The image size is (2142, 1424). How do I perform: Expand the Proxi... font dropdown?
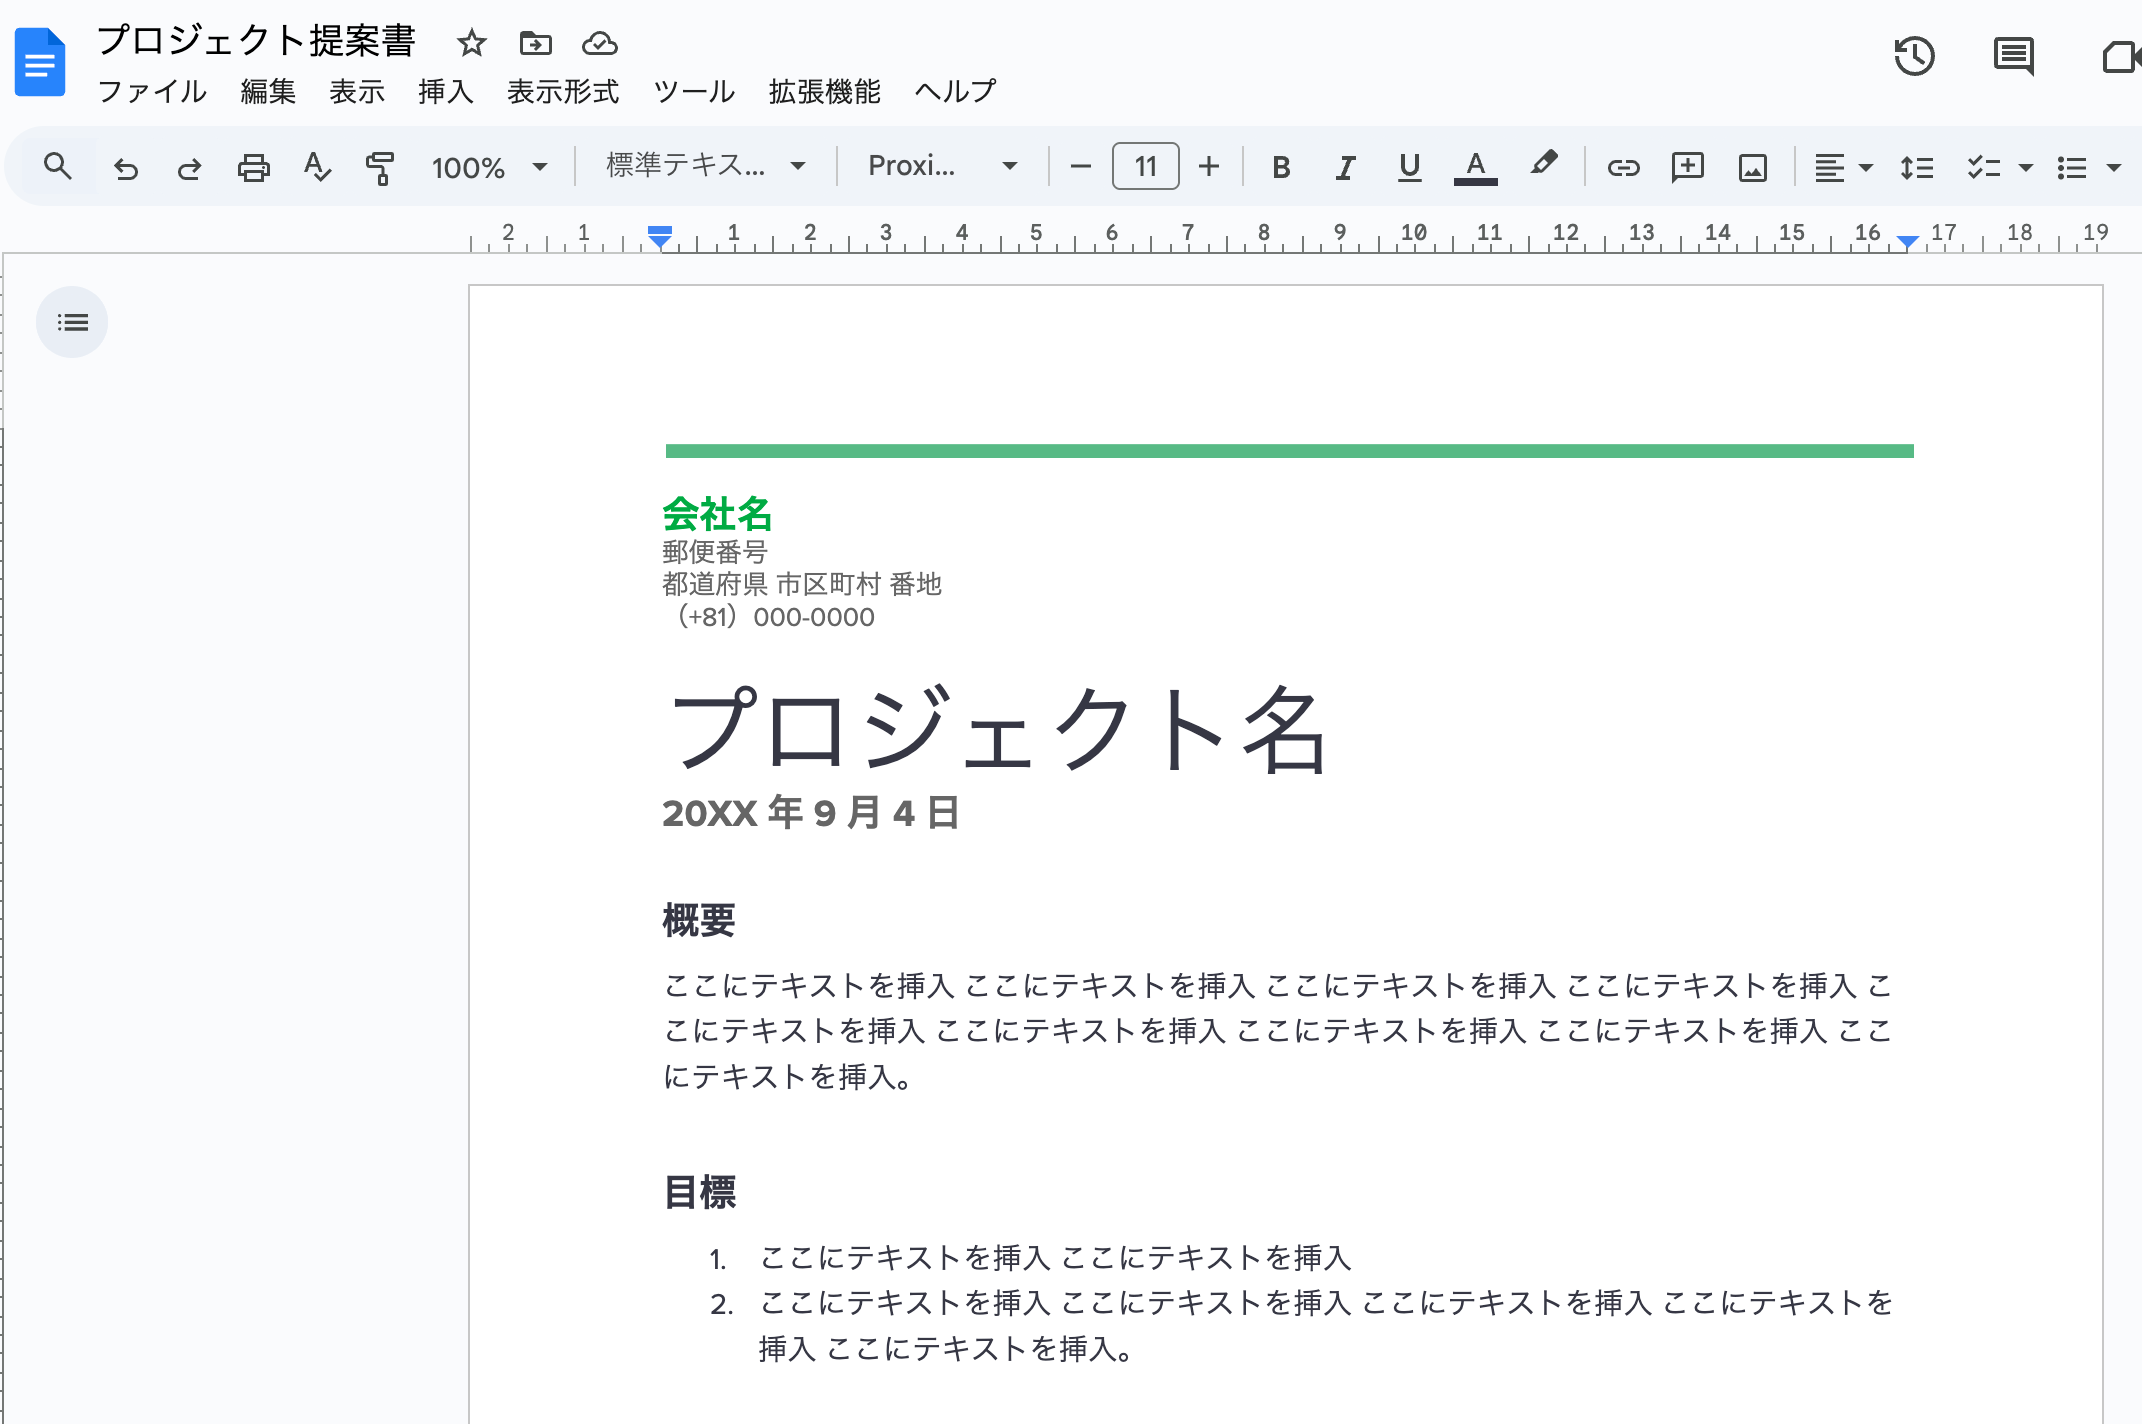941,166
